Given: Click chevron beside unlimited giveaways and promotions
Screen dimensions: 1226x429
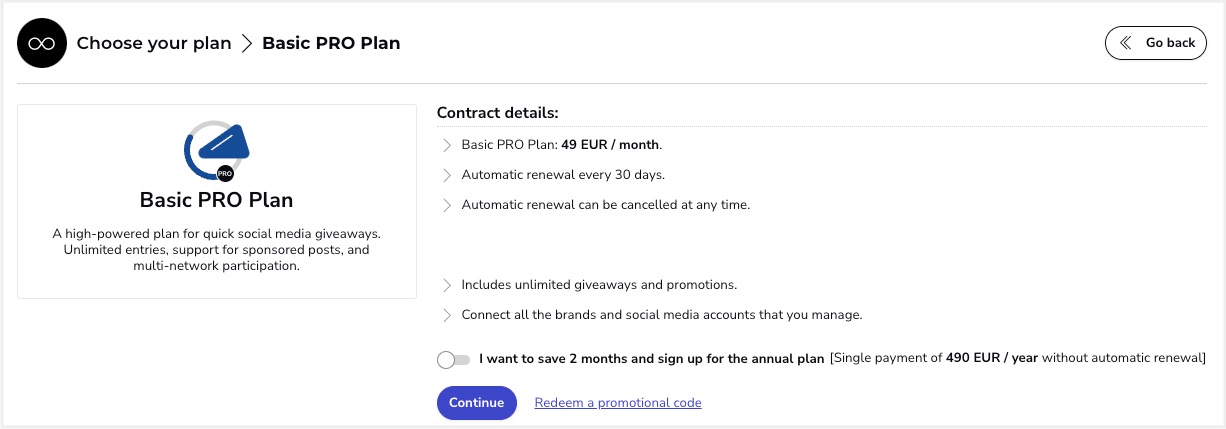Looking at the screenshot, I should [447, 285].
